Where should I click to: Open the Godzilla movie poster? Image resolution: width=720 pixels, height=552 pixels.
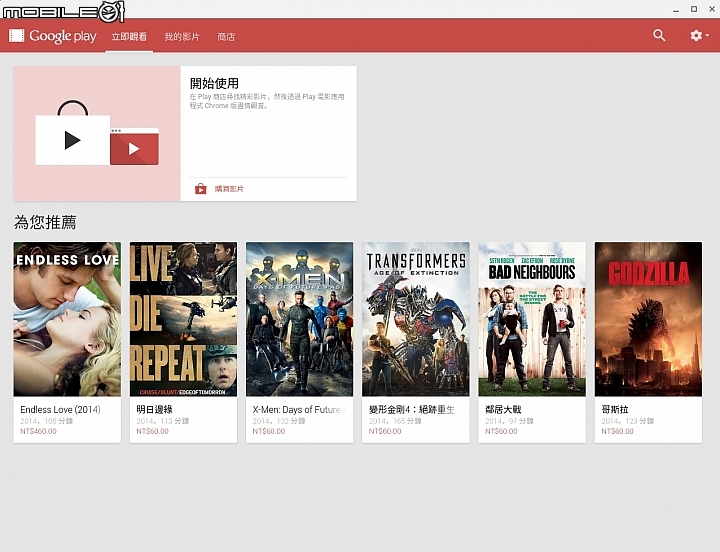648,319
